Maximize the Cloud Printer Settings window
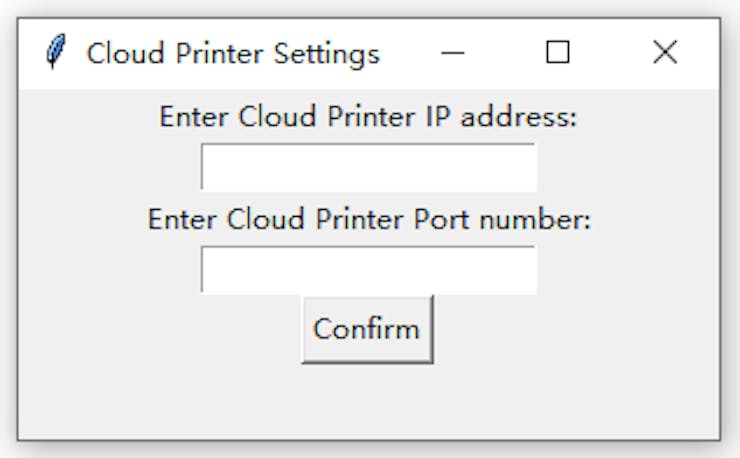 pos(558,53)
